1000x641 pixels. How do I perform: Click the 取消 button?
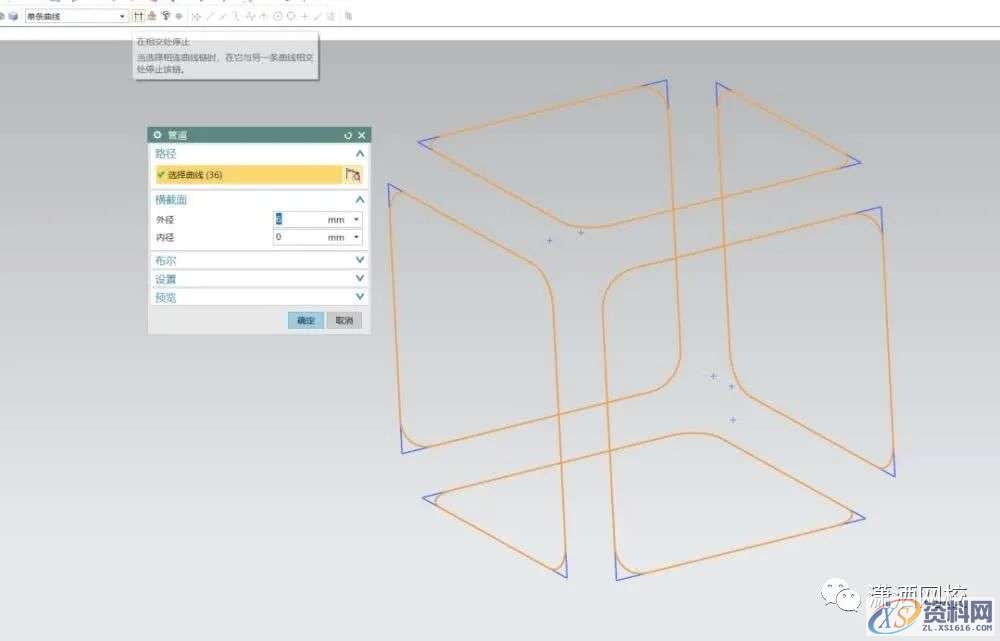pos(344,321)
